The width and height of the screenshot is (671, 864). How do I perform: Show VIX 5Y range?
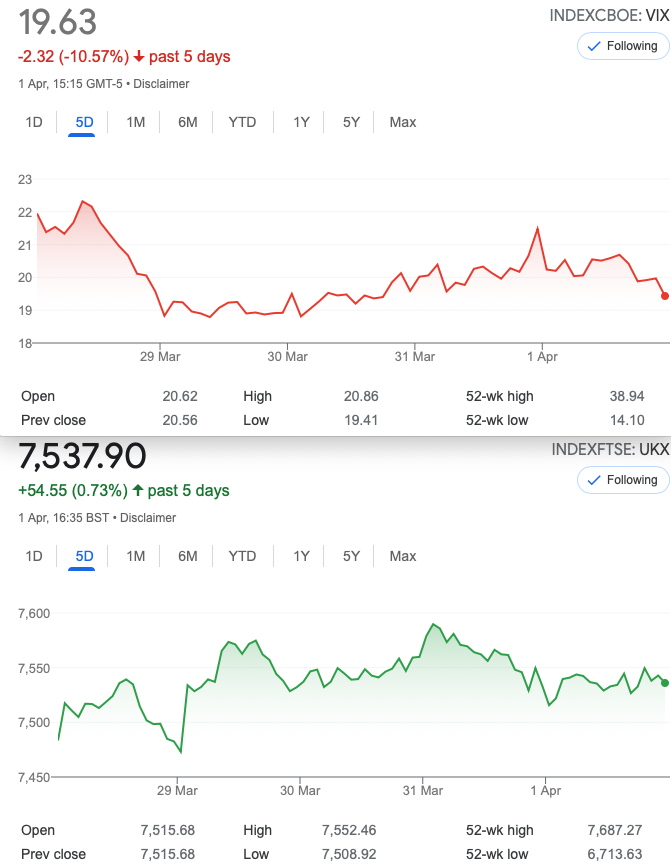[x=351, y=122]
